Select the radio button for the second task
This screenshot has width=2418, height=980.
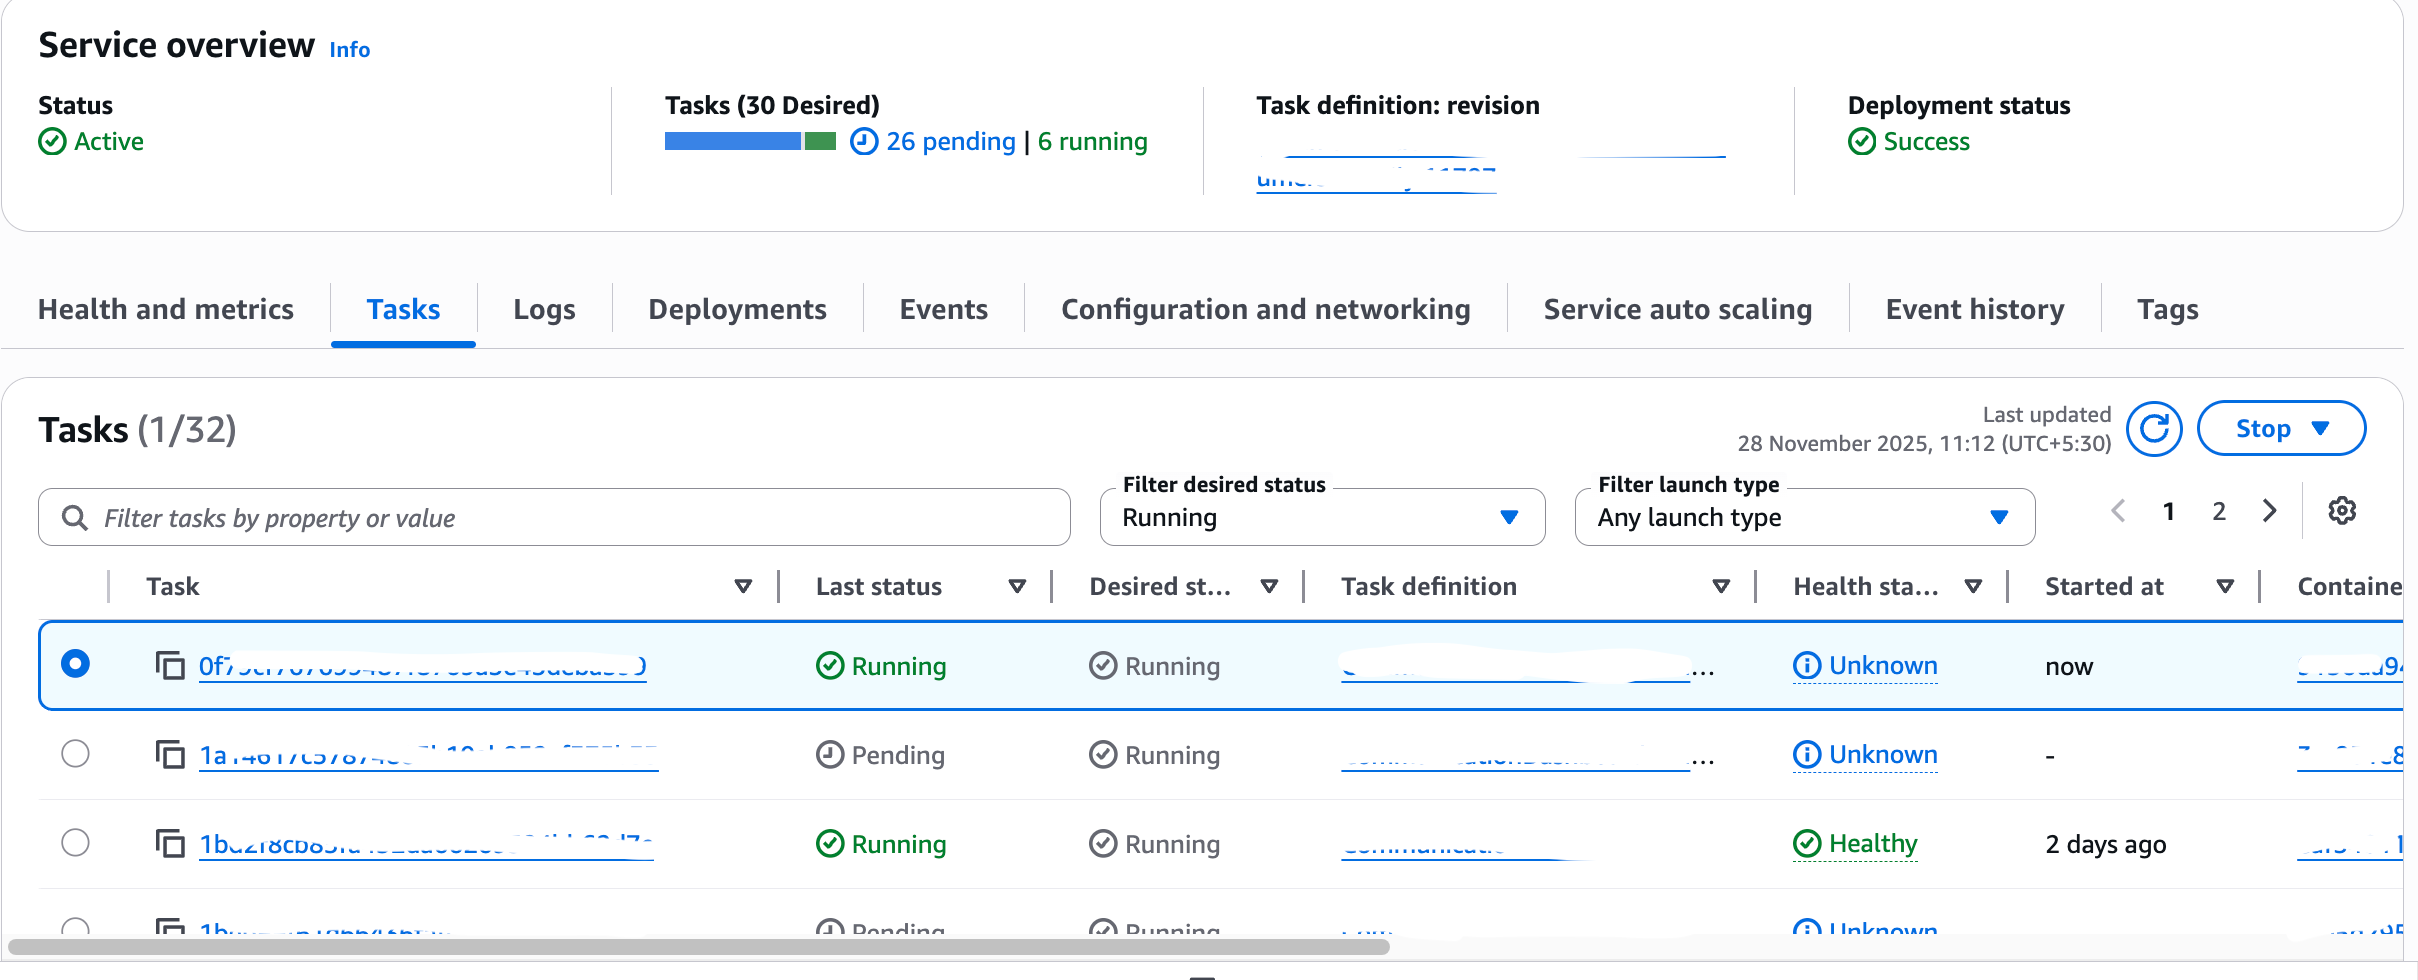[x=77, y=754]
